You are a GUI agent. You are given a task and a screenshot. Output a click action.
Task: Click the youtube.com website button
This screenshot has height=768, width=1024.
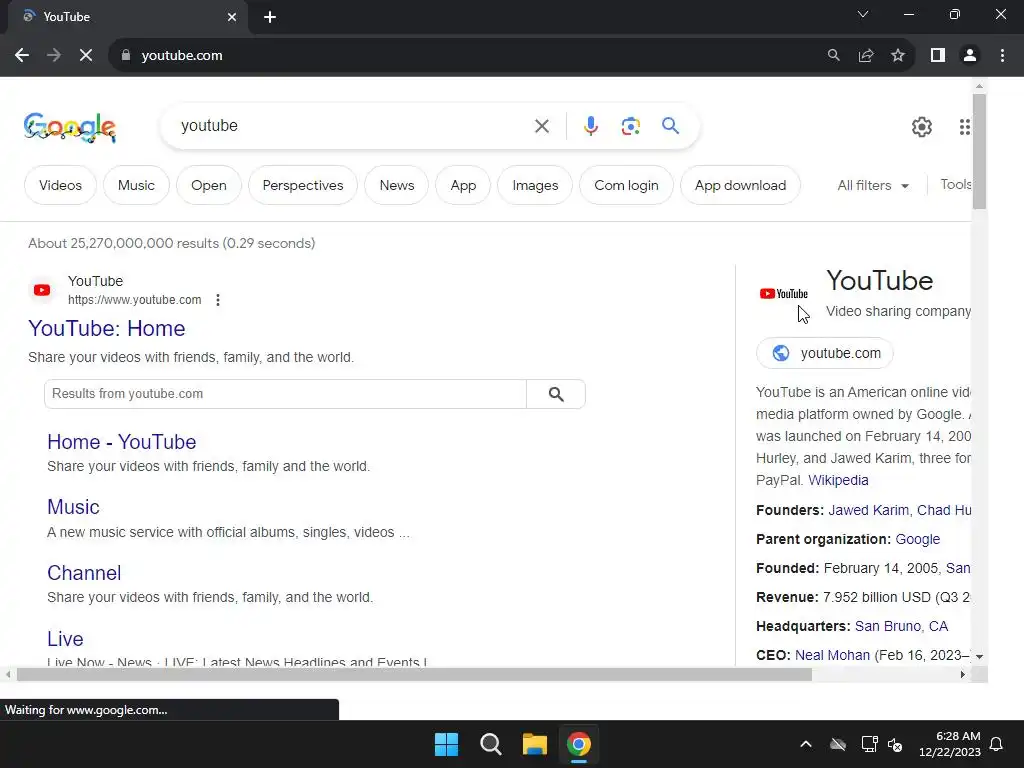824,353
